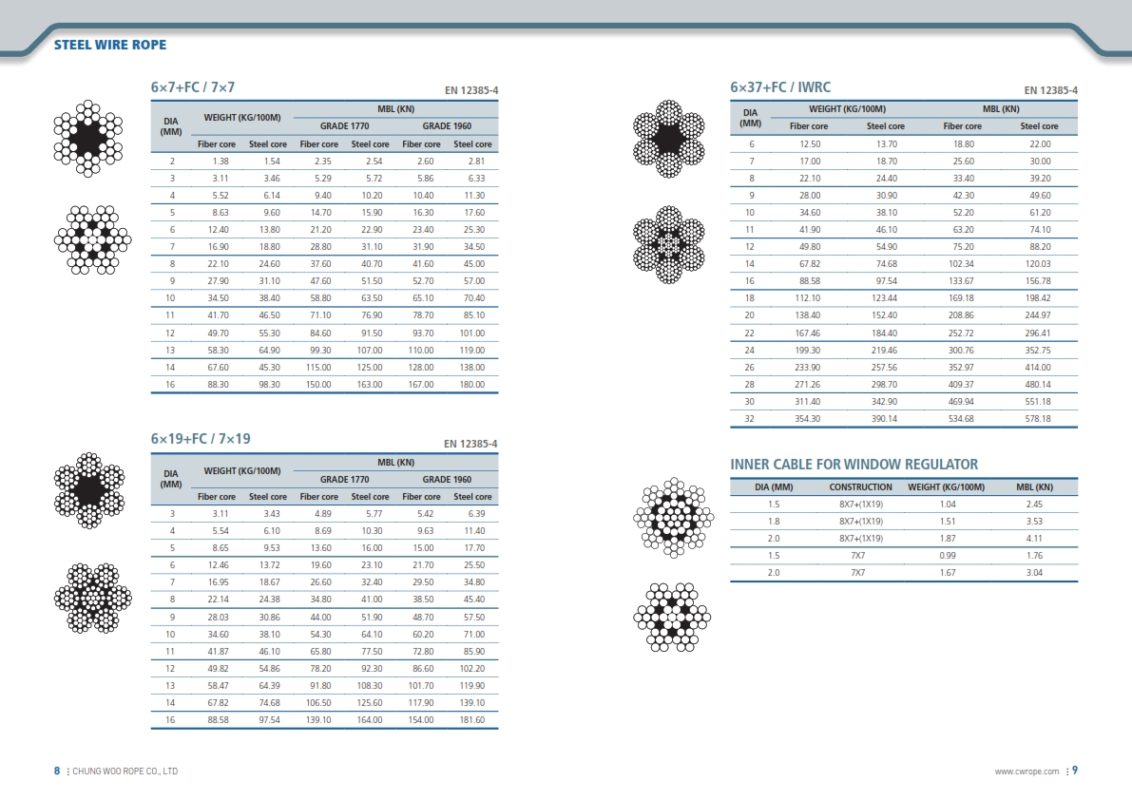Click the CONSTRUCTION column header
The image size is (1132, 800).
[860, 487]
